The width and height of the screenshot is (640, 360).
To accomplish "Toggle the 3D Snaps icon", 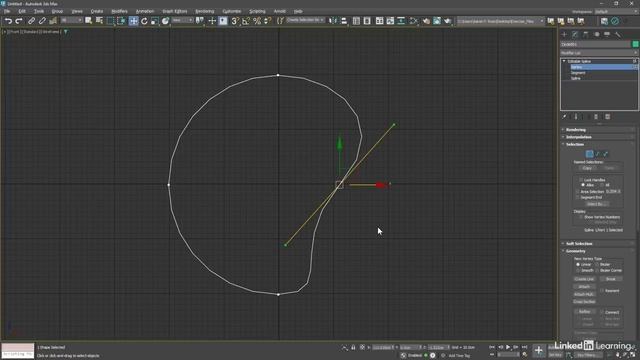I will [x=235, y=21].
